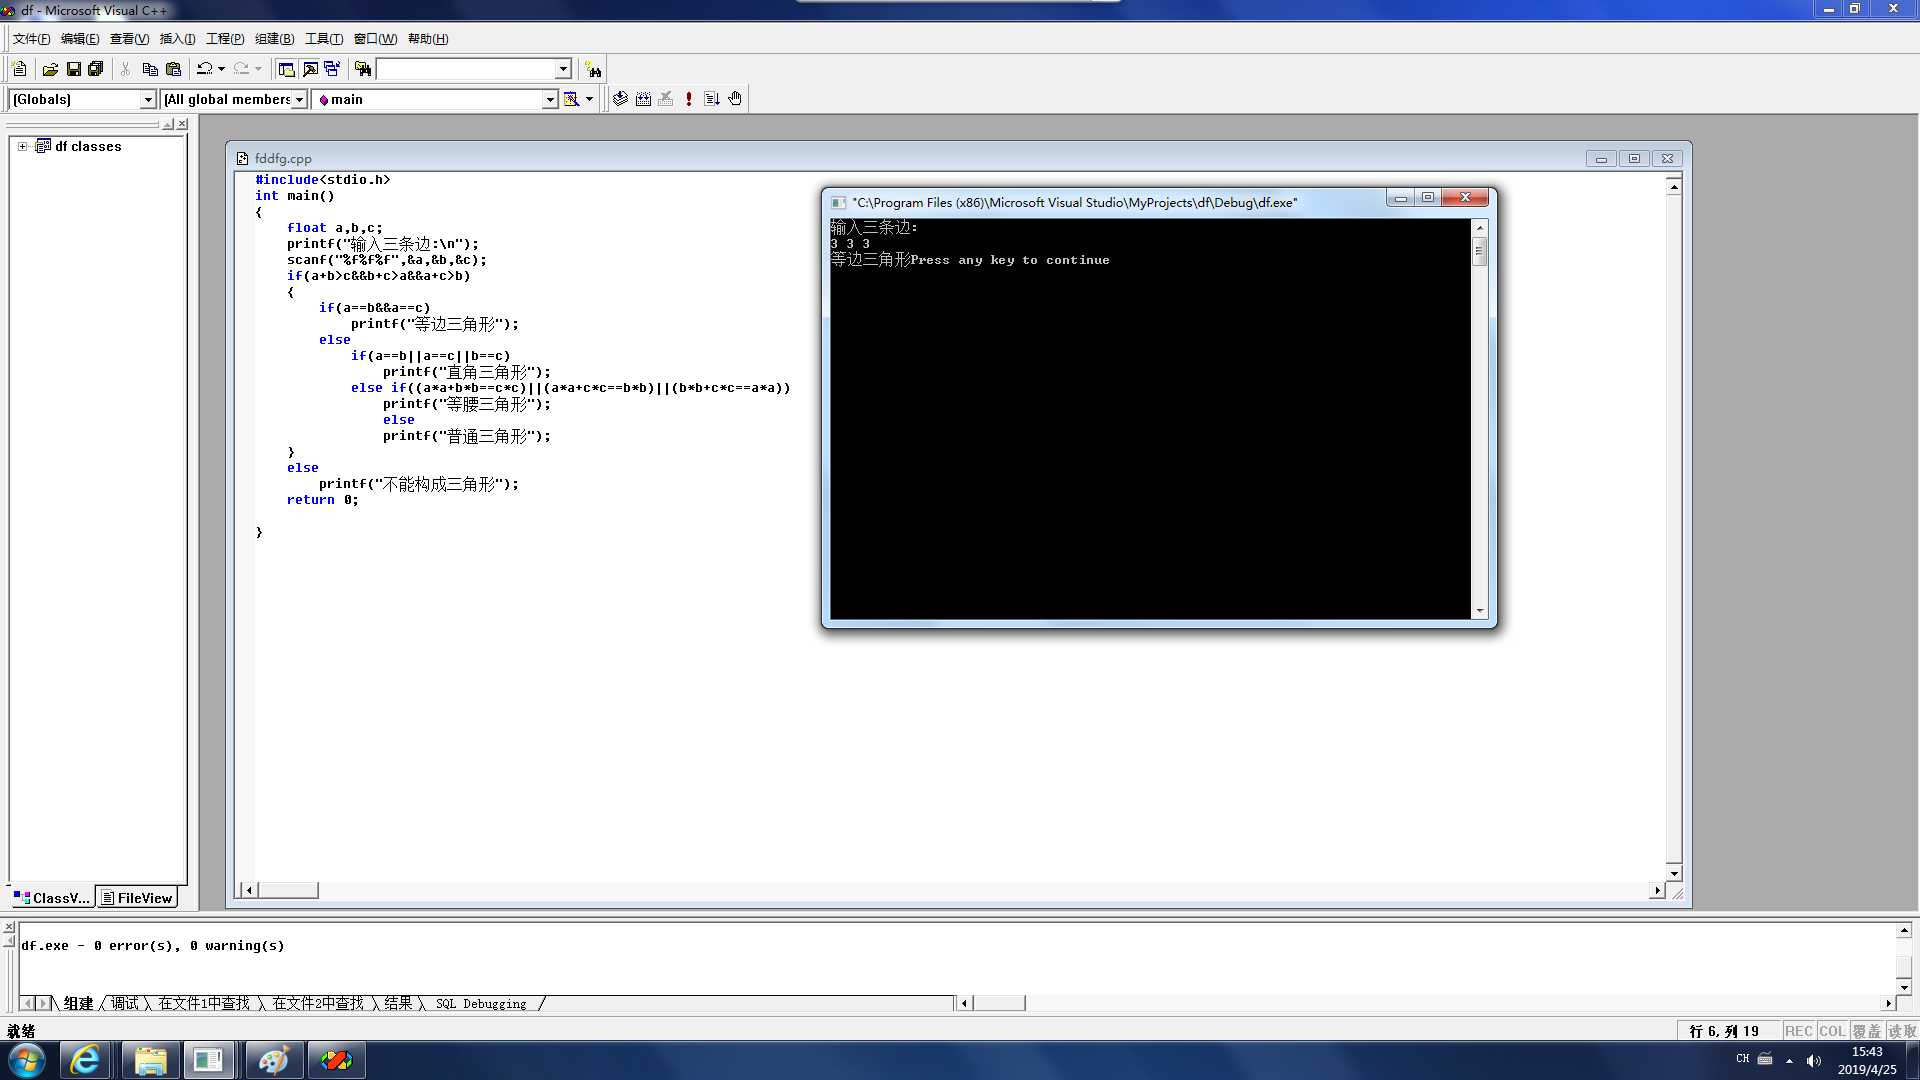Click the Save All icon
This screenshot has width=1920, height=1080.
click(x=96, y=69)
